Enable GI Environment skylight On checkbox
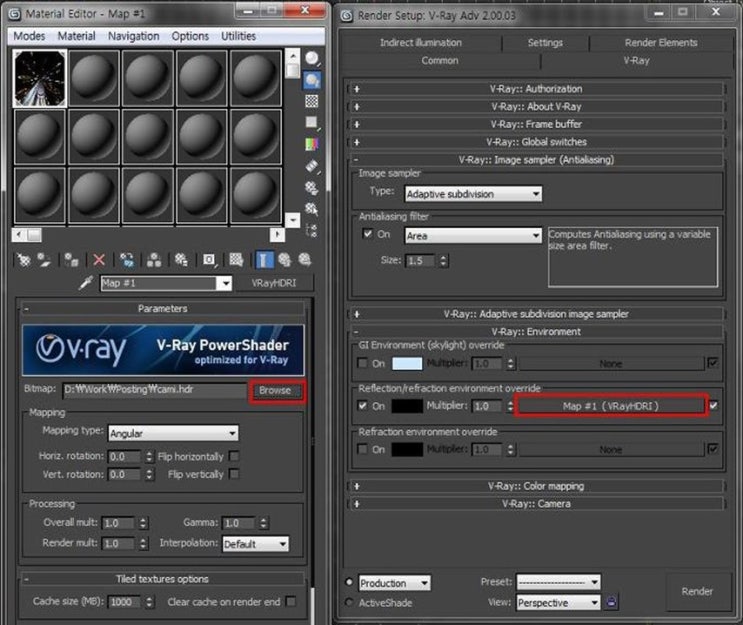The width and height of the screenshot is (743, 625). [362, 363]
